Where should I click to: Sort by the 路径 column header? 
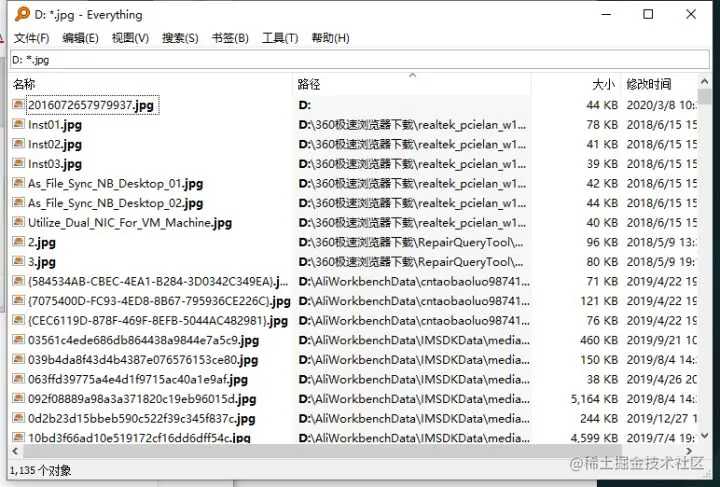pyautogui.click(x=412, y=84)
